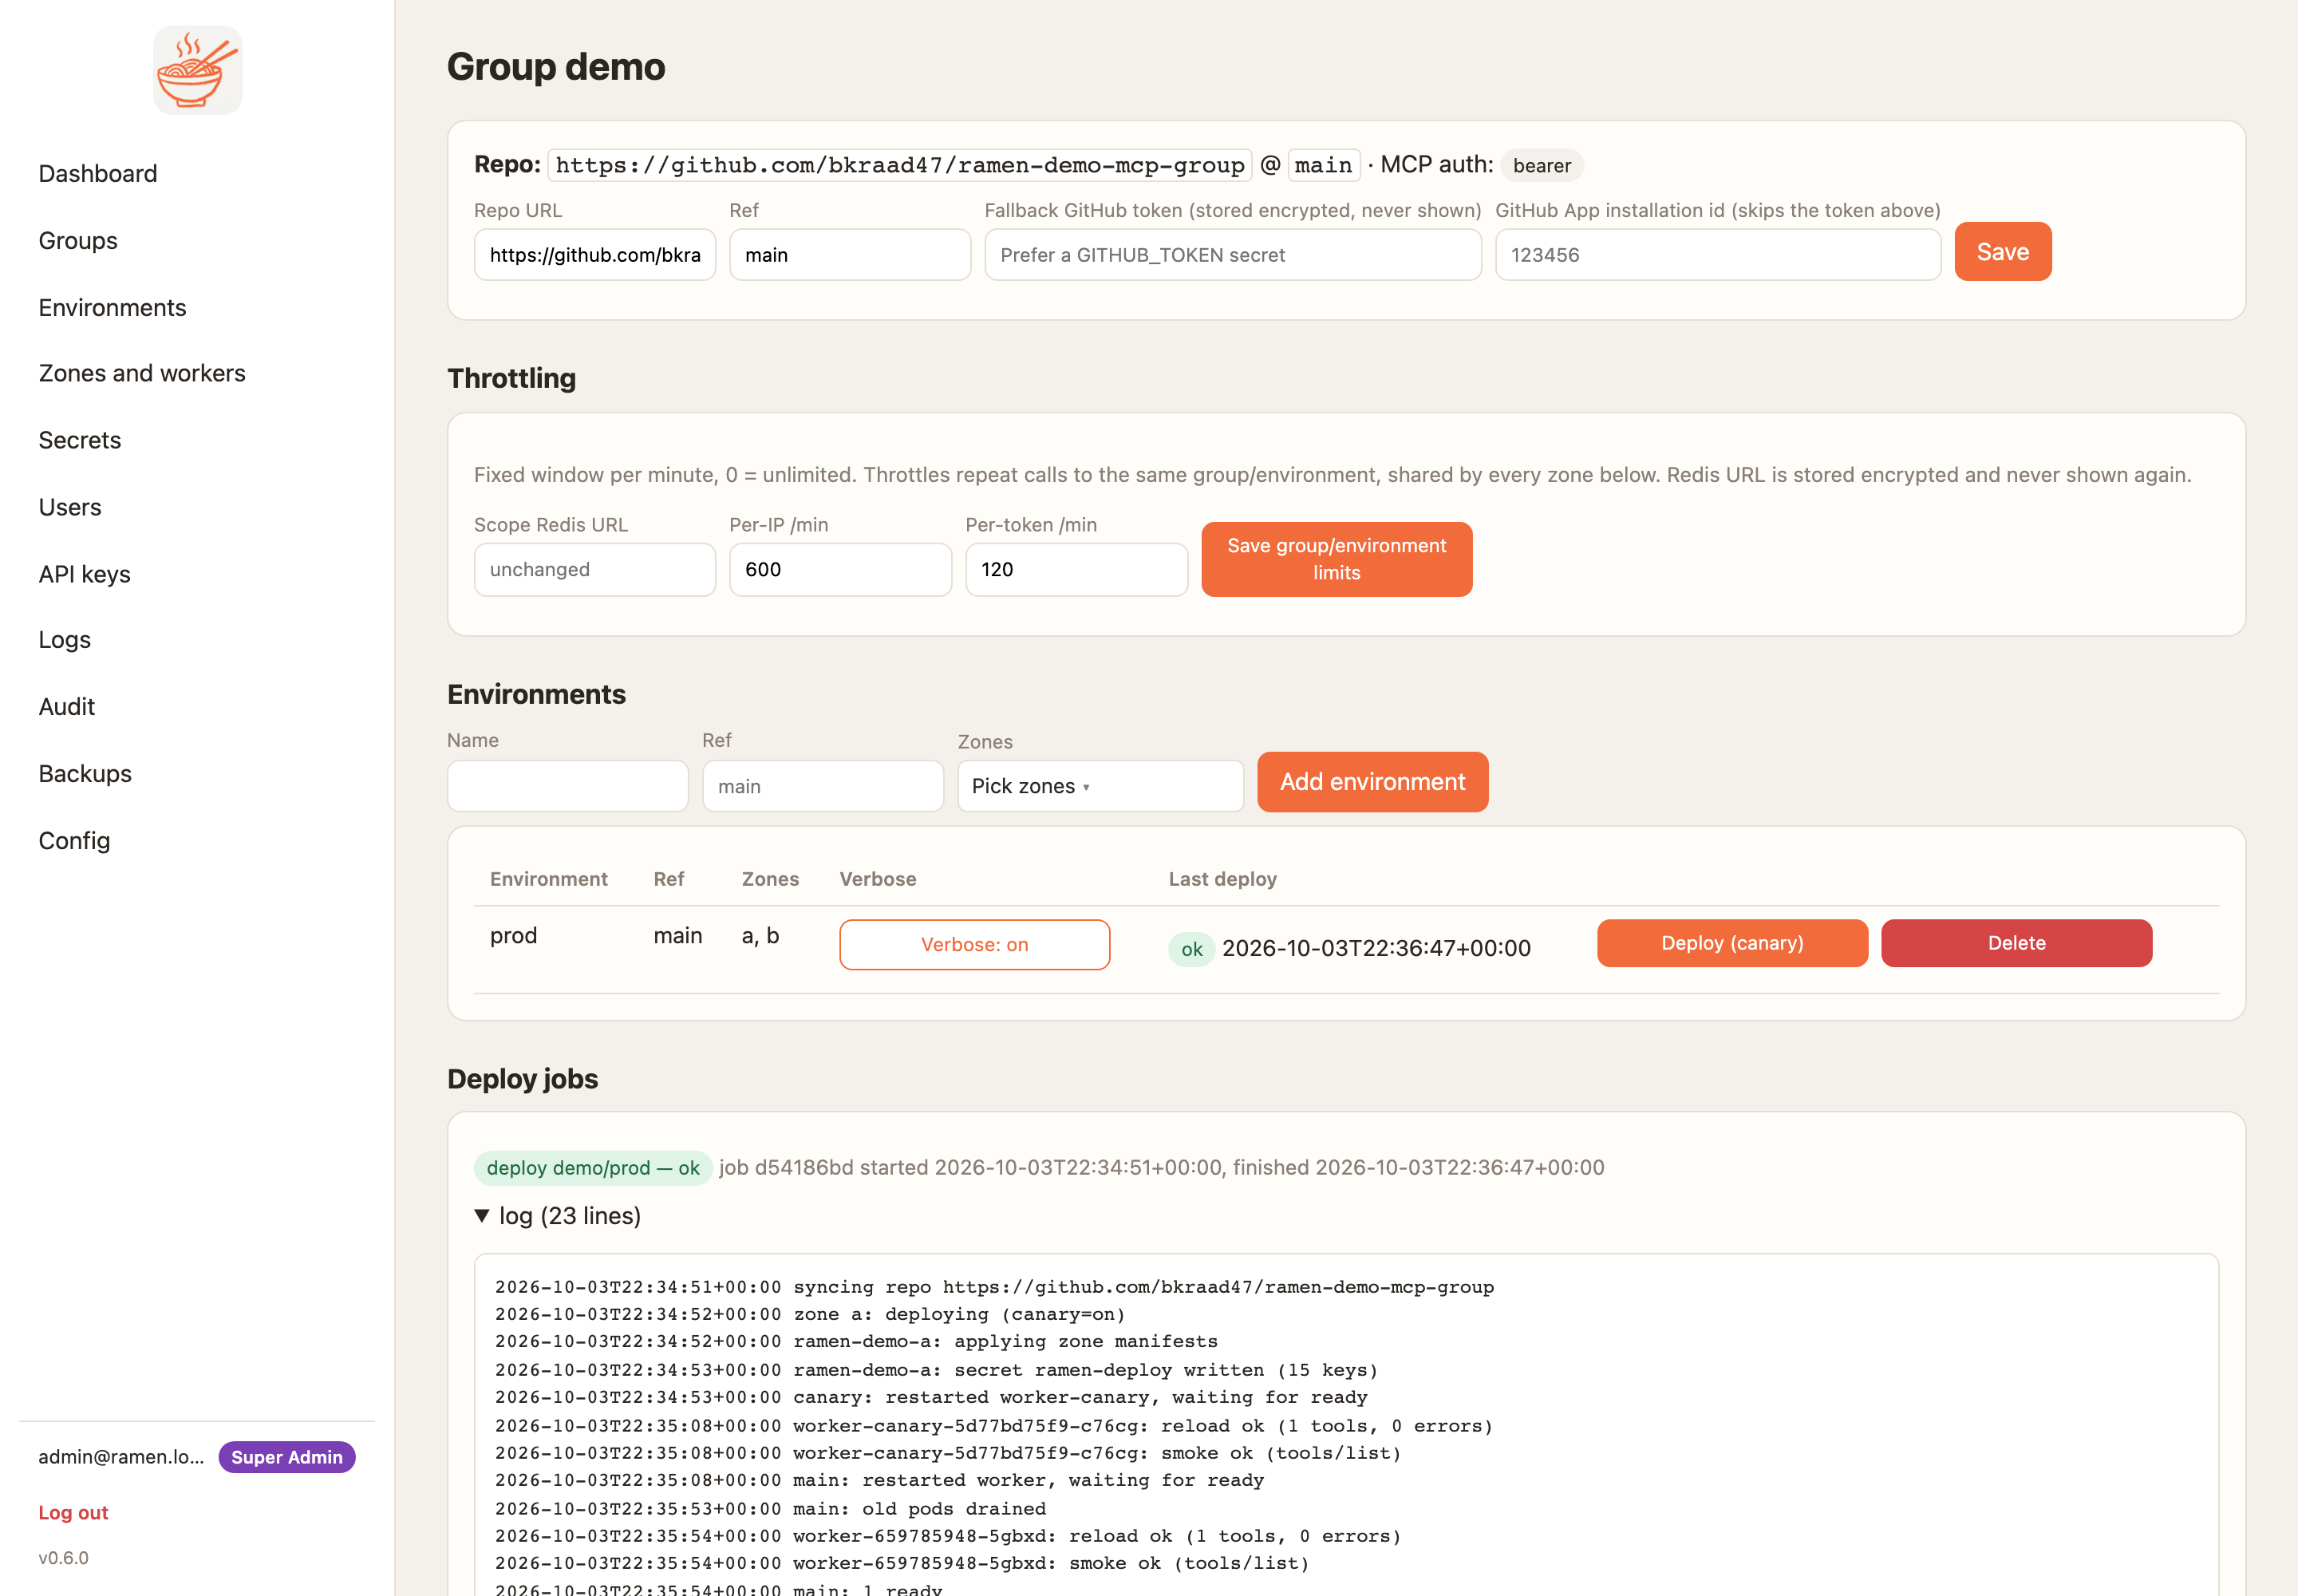This screenshot has height=1596, width=2298.
Task: Navigate to API keys
Action: pos(85,573)
